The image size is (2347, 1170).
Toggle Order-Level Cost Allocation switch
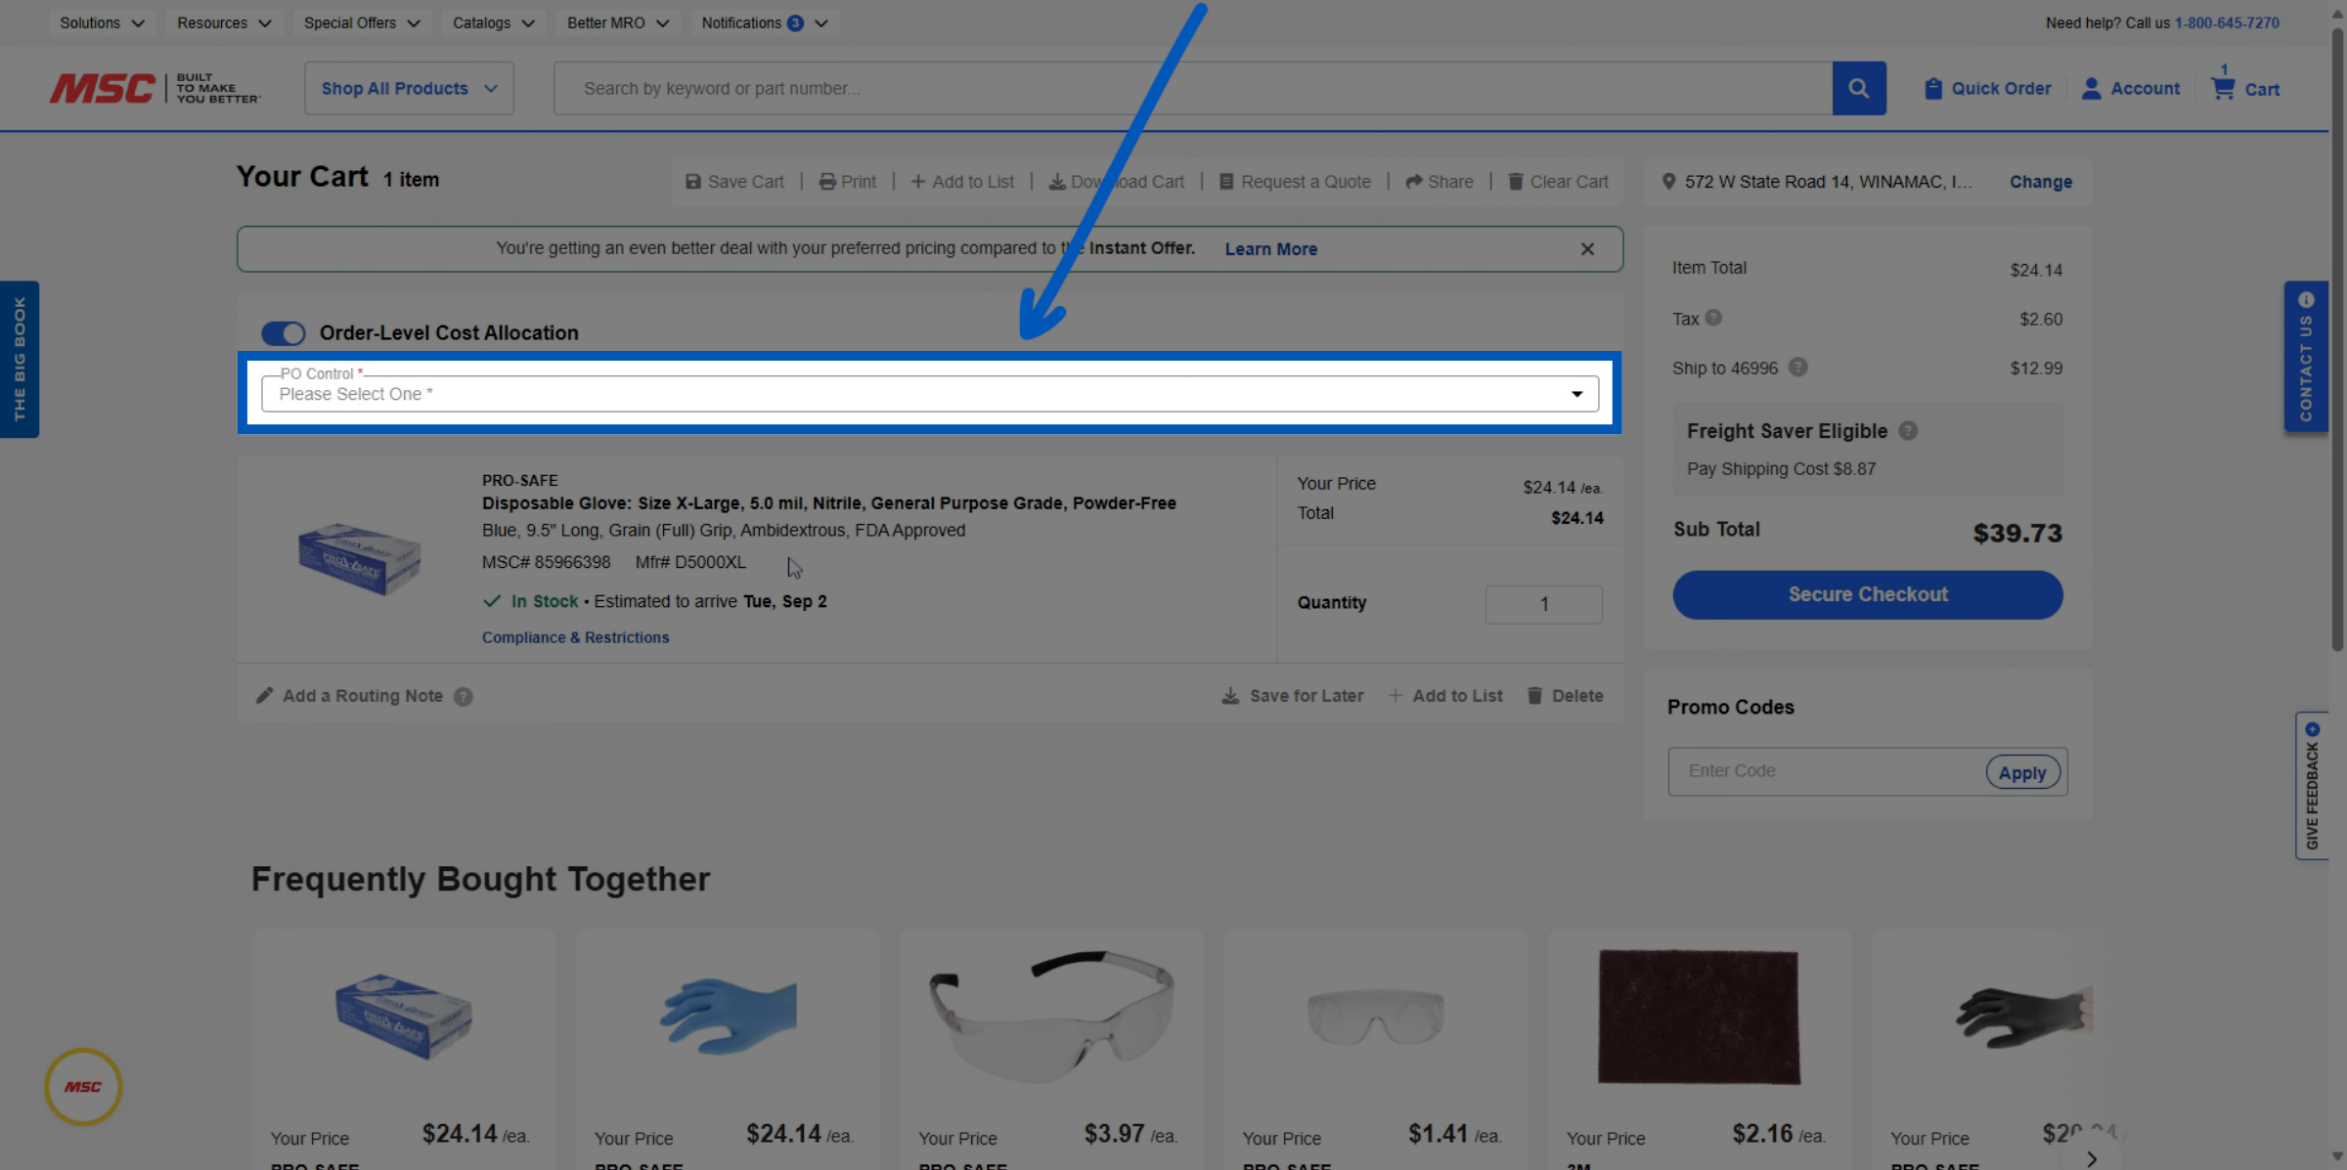click(x=283, y=333)
